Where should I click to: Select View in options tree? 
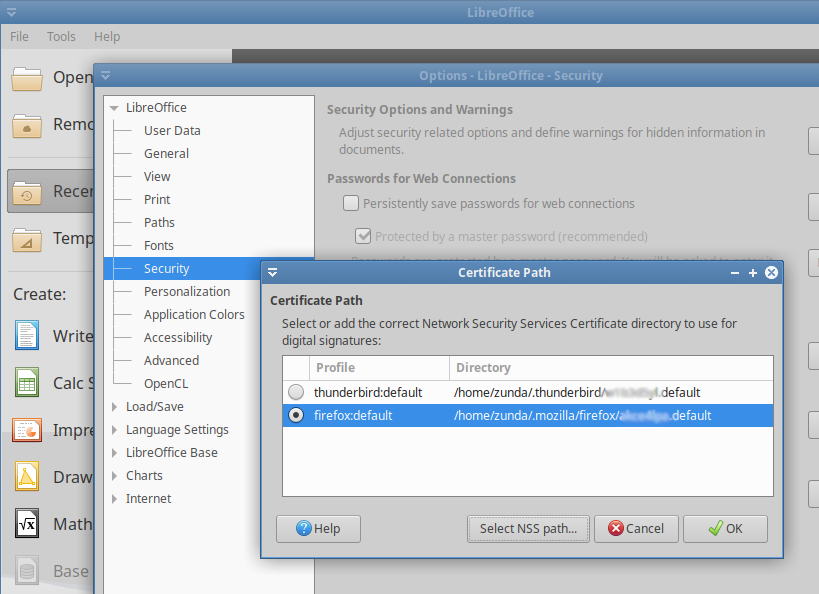(x=157, y=177)
